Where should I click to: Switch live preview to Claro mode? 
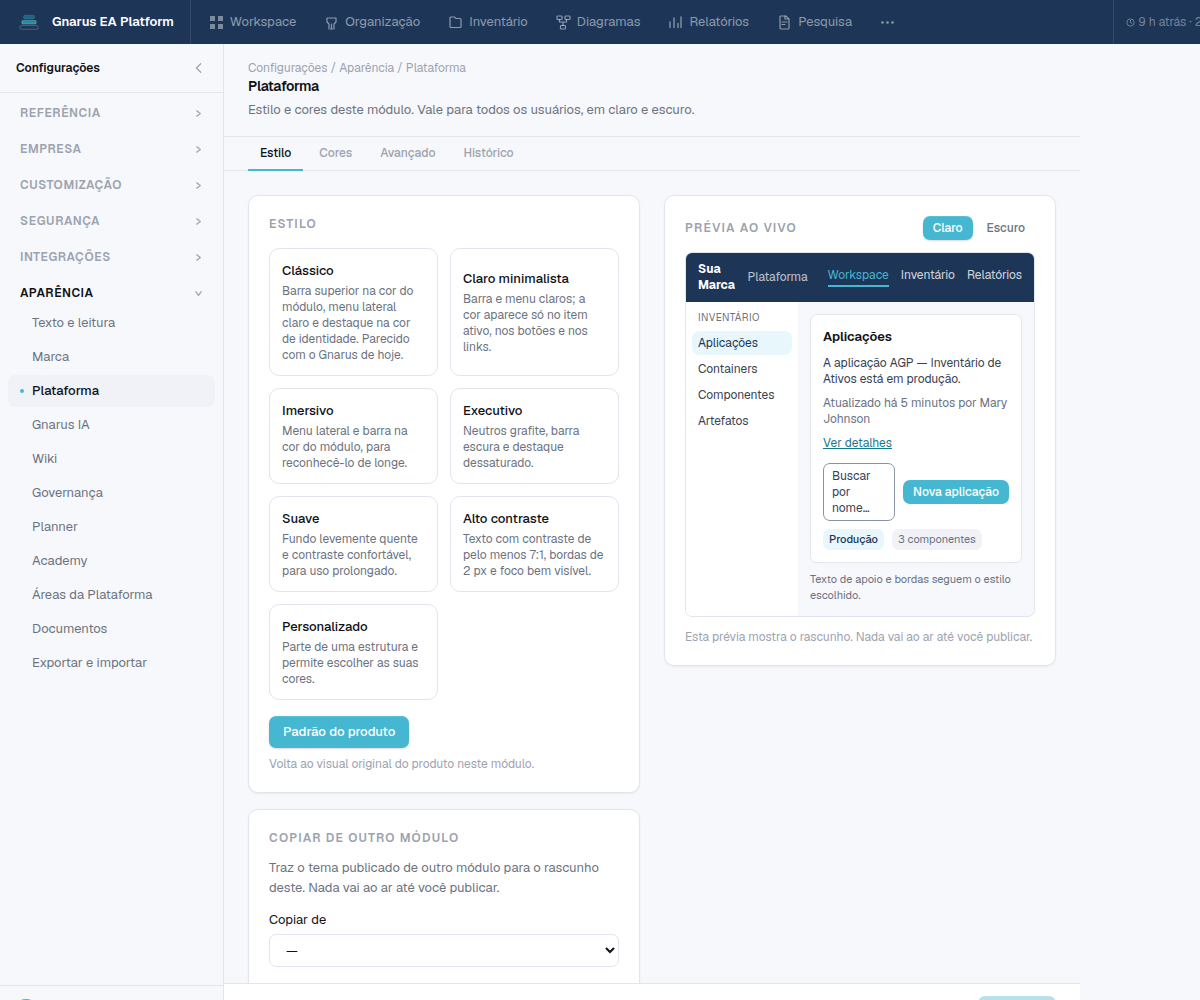pos(947,228)
